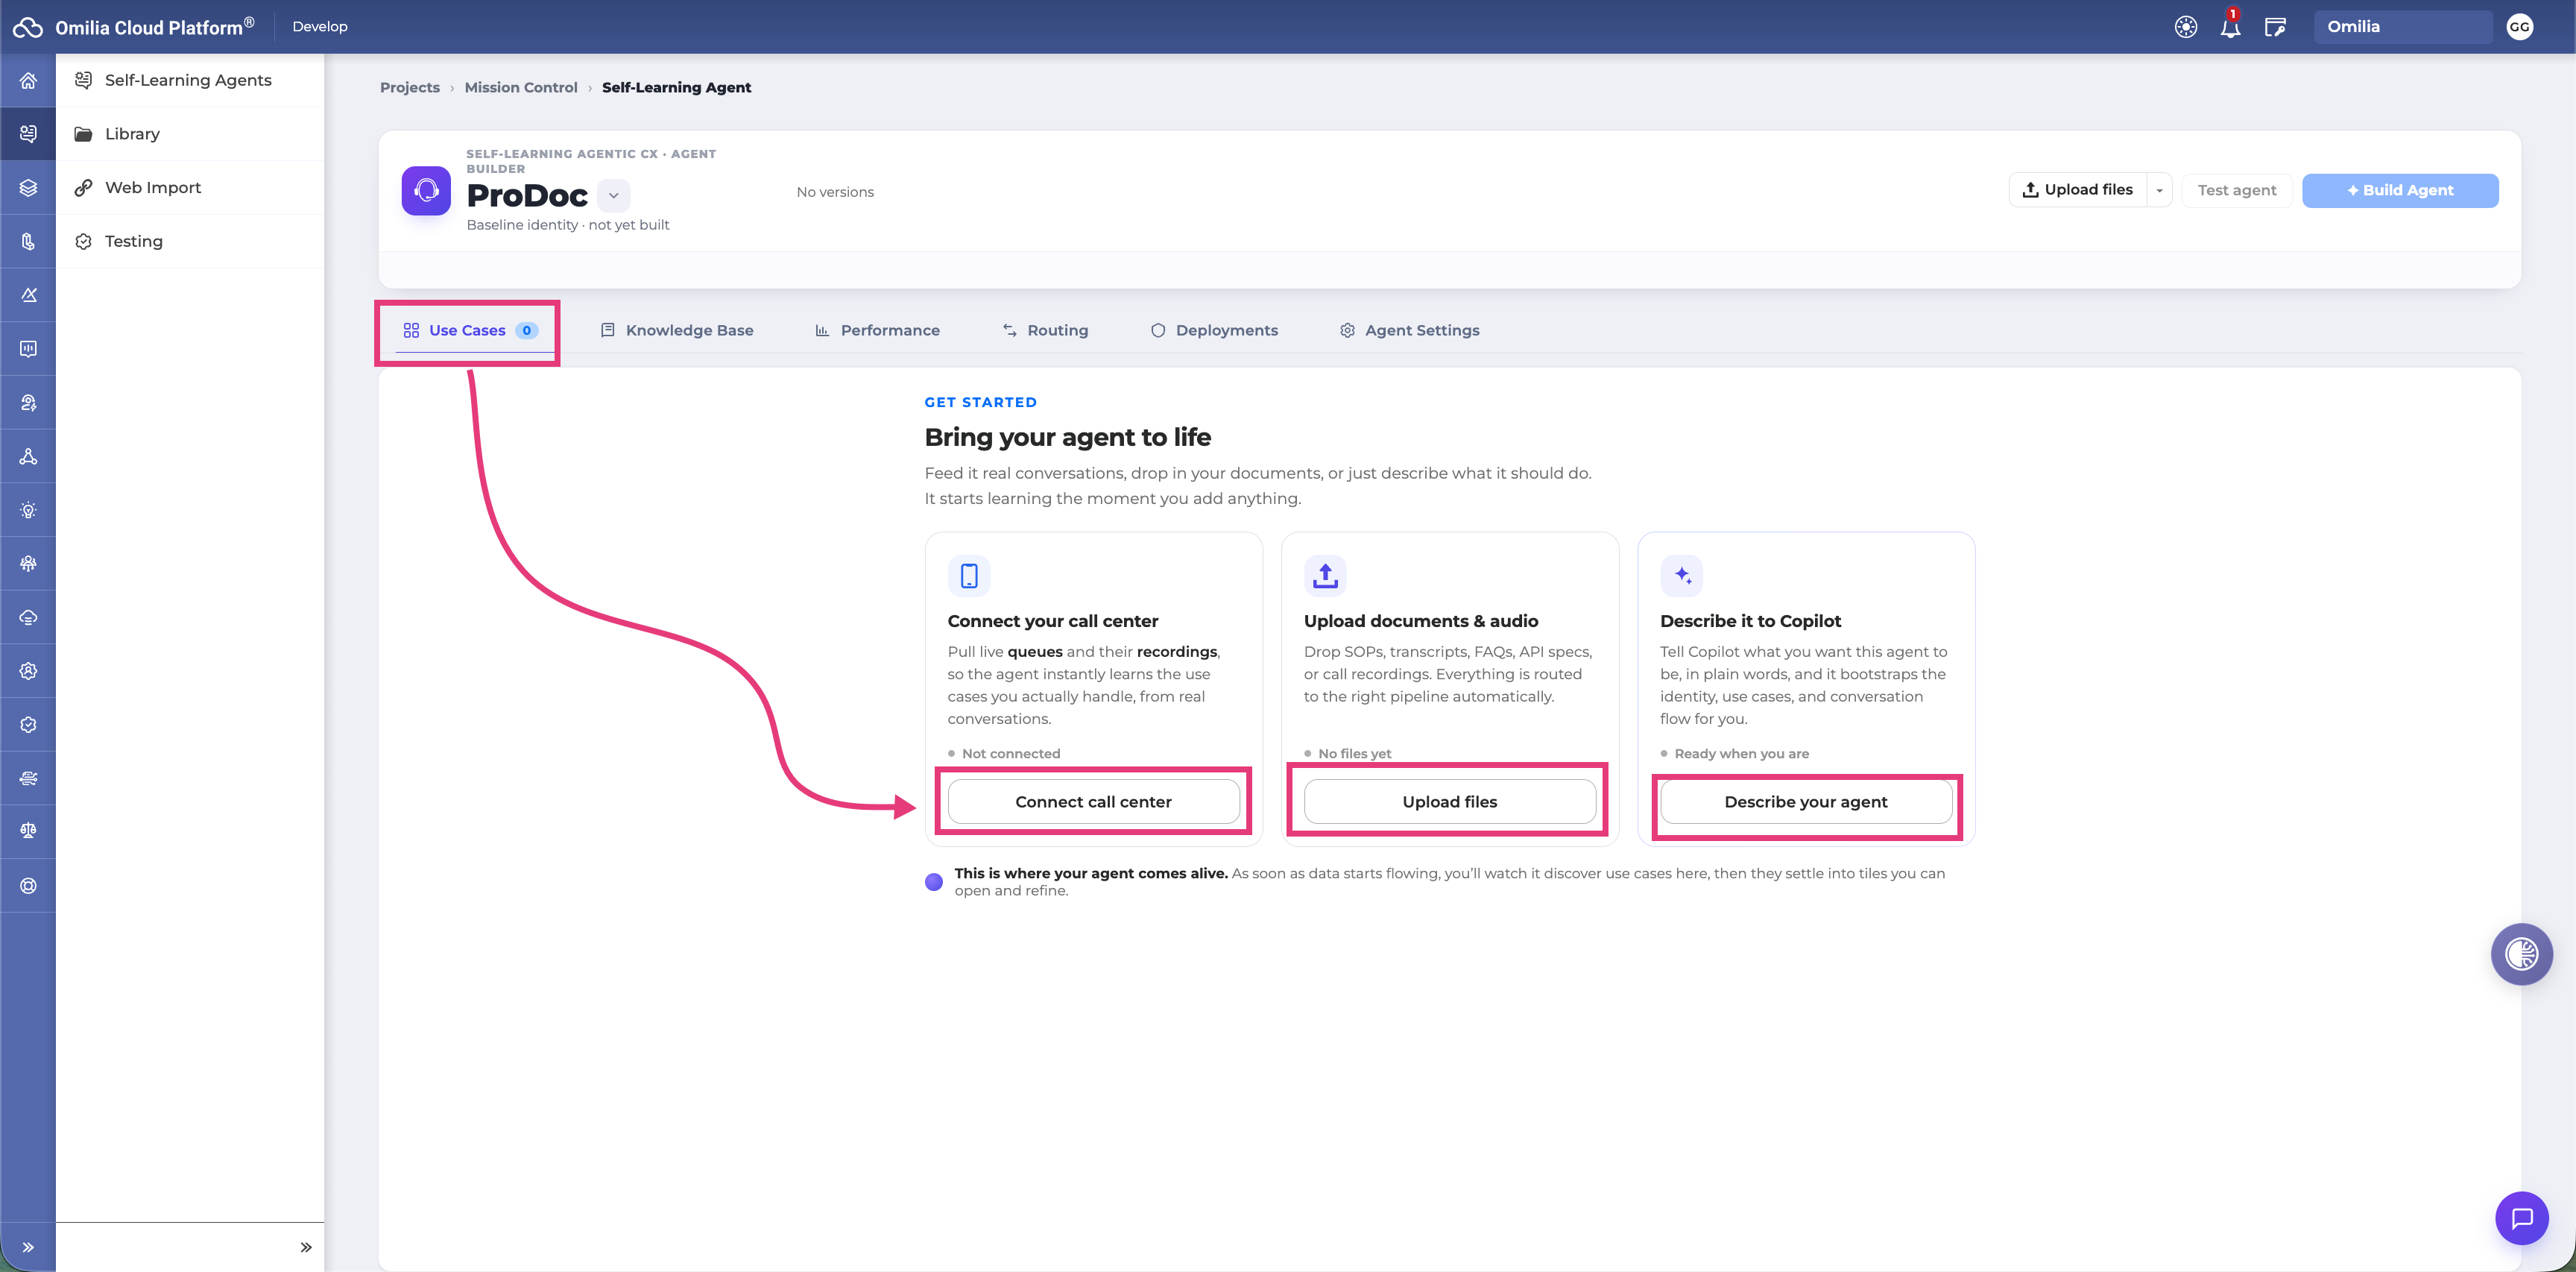Viewport: 2576px width, 1272px height.
Task: Open Testing in the sidebar
Action: [190, 241]
